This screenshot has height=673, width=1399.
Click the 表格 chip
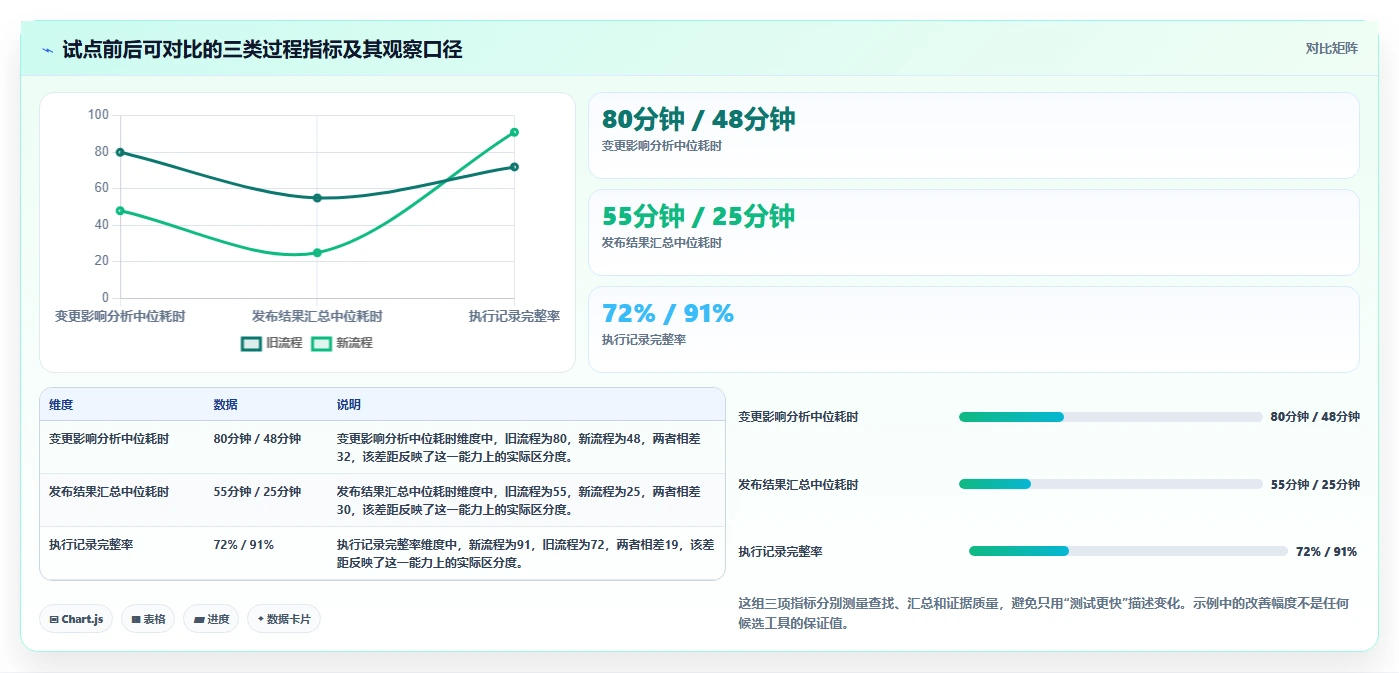(x=148, y=619)
